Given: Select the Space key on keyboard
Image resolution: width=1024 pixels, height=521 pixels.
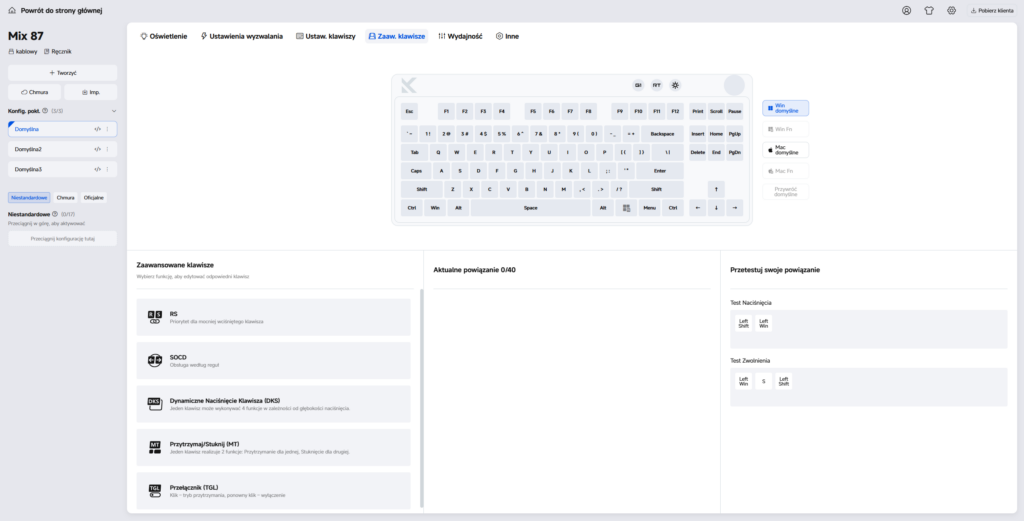Looking at the screenshot, I should (x=530, y=208).
